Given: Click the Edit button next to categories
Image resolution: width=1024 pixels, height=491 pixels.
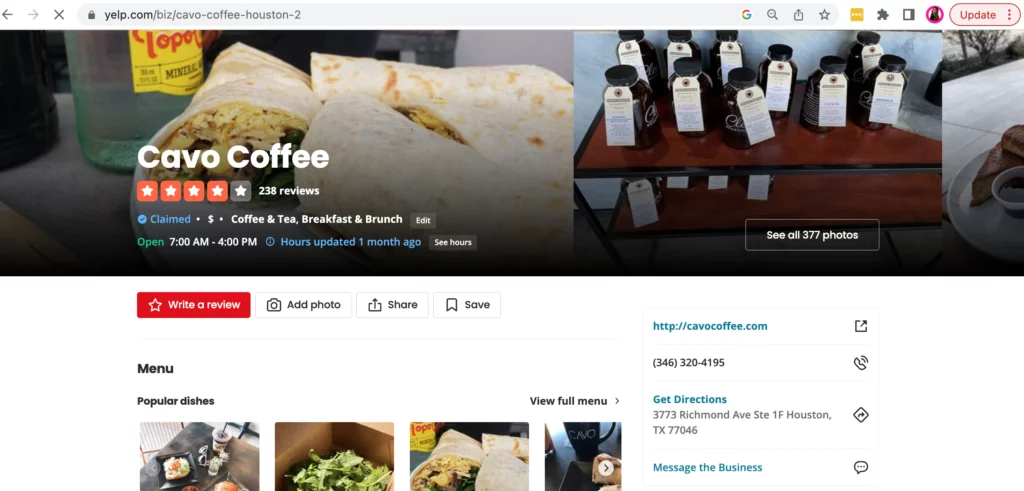Looking at the screenshot, I should tap(423, 220).
